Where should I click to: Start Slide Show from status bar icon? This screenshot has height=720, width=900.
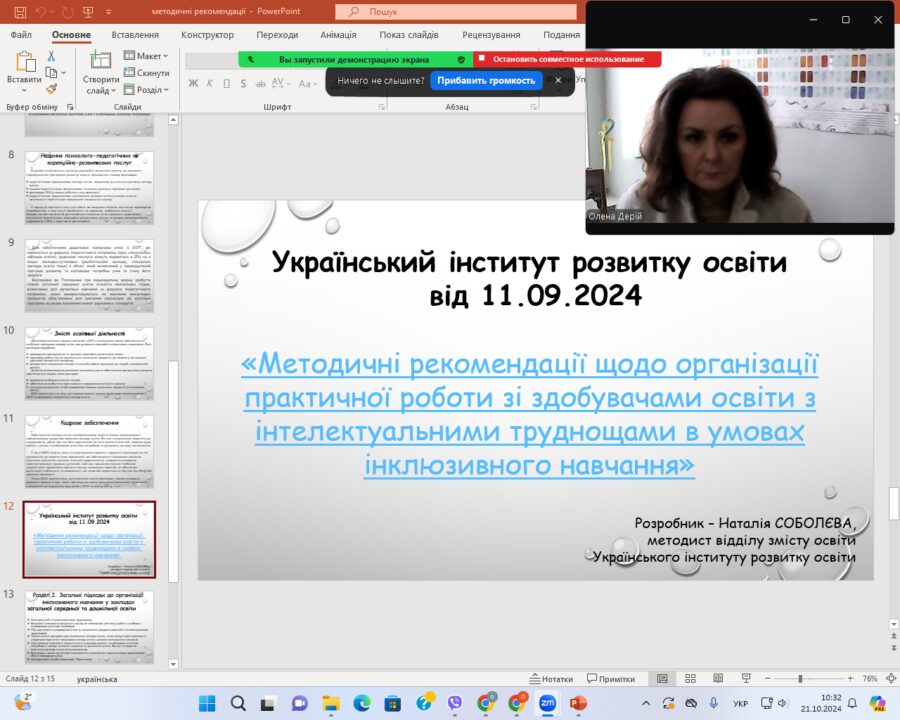click(746, 679)
